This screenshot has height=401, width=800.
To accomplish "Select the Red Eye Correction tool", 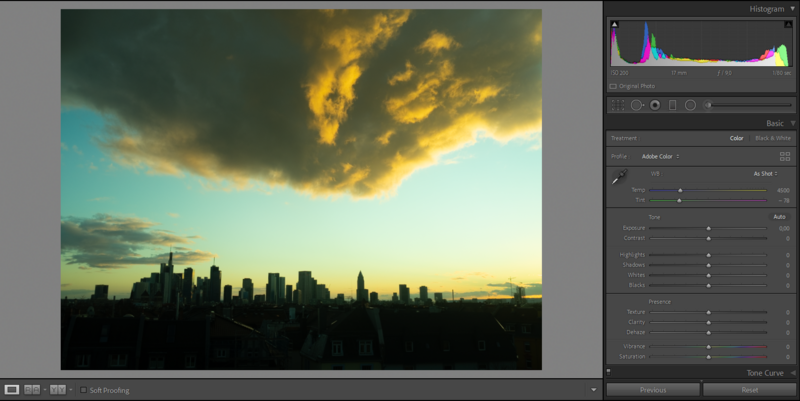I will point(655,105).
